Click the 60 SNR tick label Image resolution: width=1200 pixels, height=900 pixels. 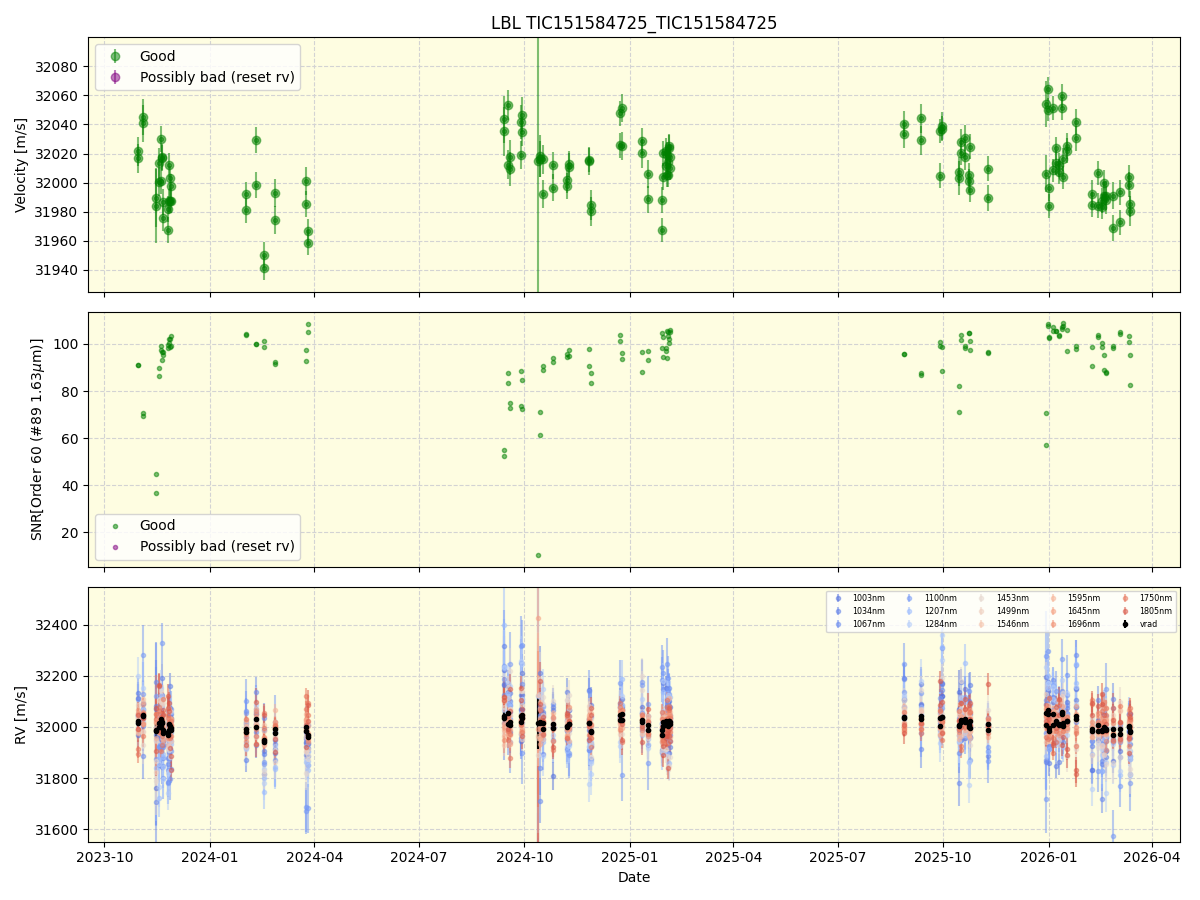[70, 438]
